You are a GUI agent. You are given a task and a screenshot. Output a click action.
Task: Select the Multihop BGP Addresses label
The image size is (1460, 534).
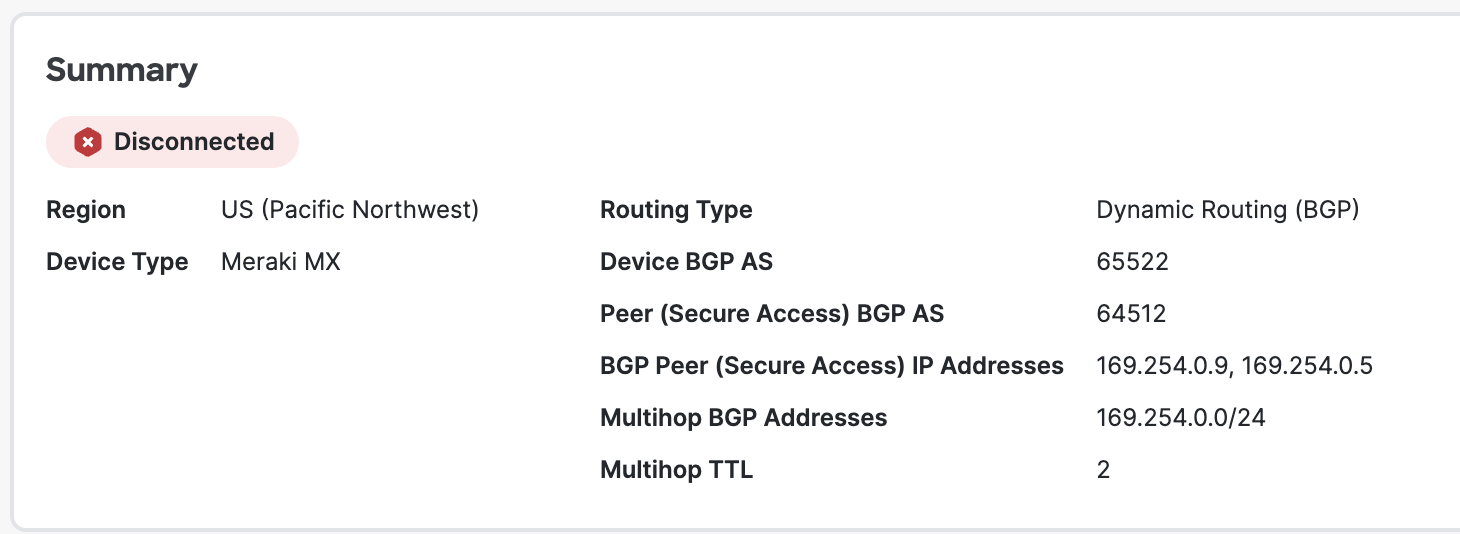(x=743, y=418)
